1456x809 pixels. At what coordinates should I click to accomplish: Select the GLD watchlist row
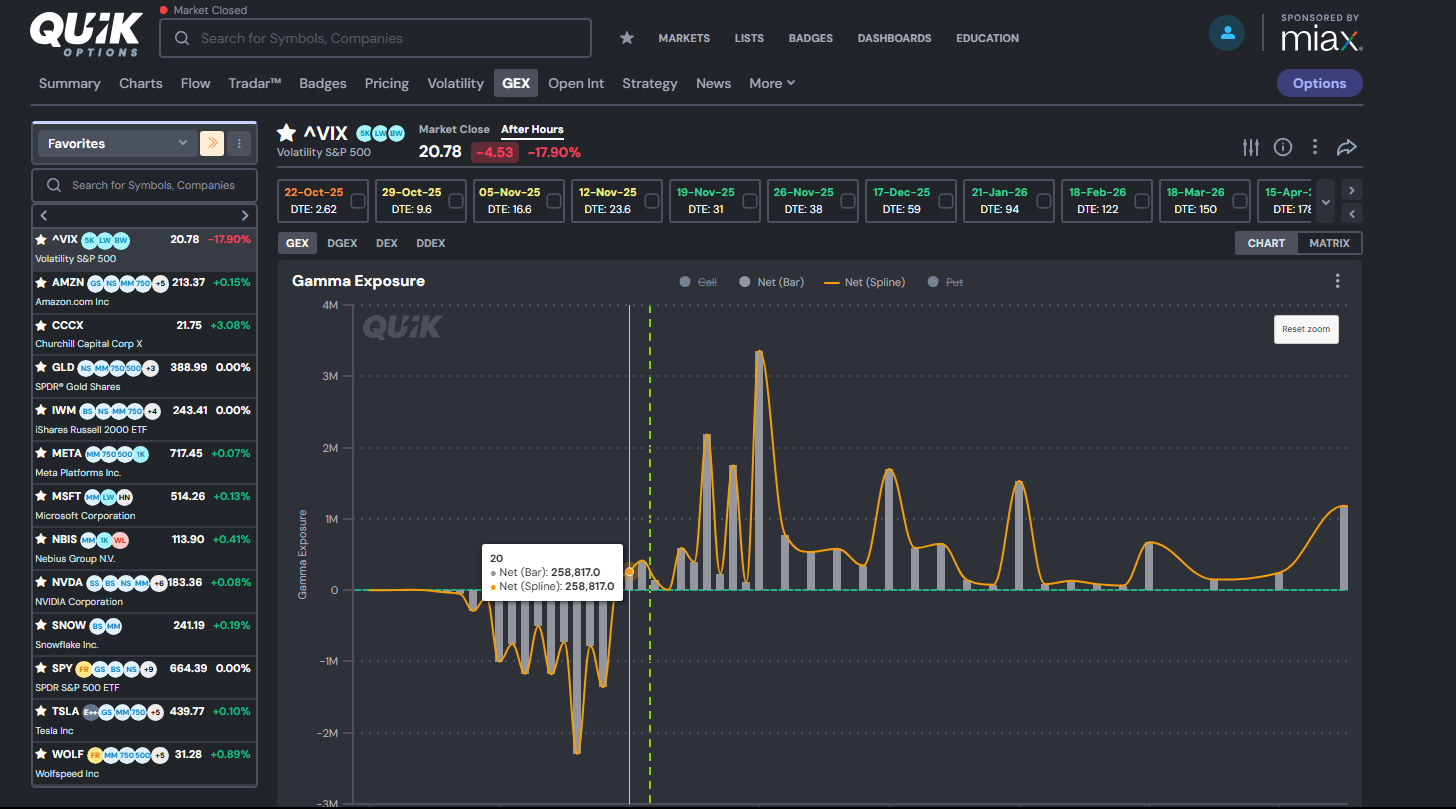click(145, 377)
